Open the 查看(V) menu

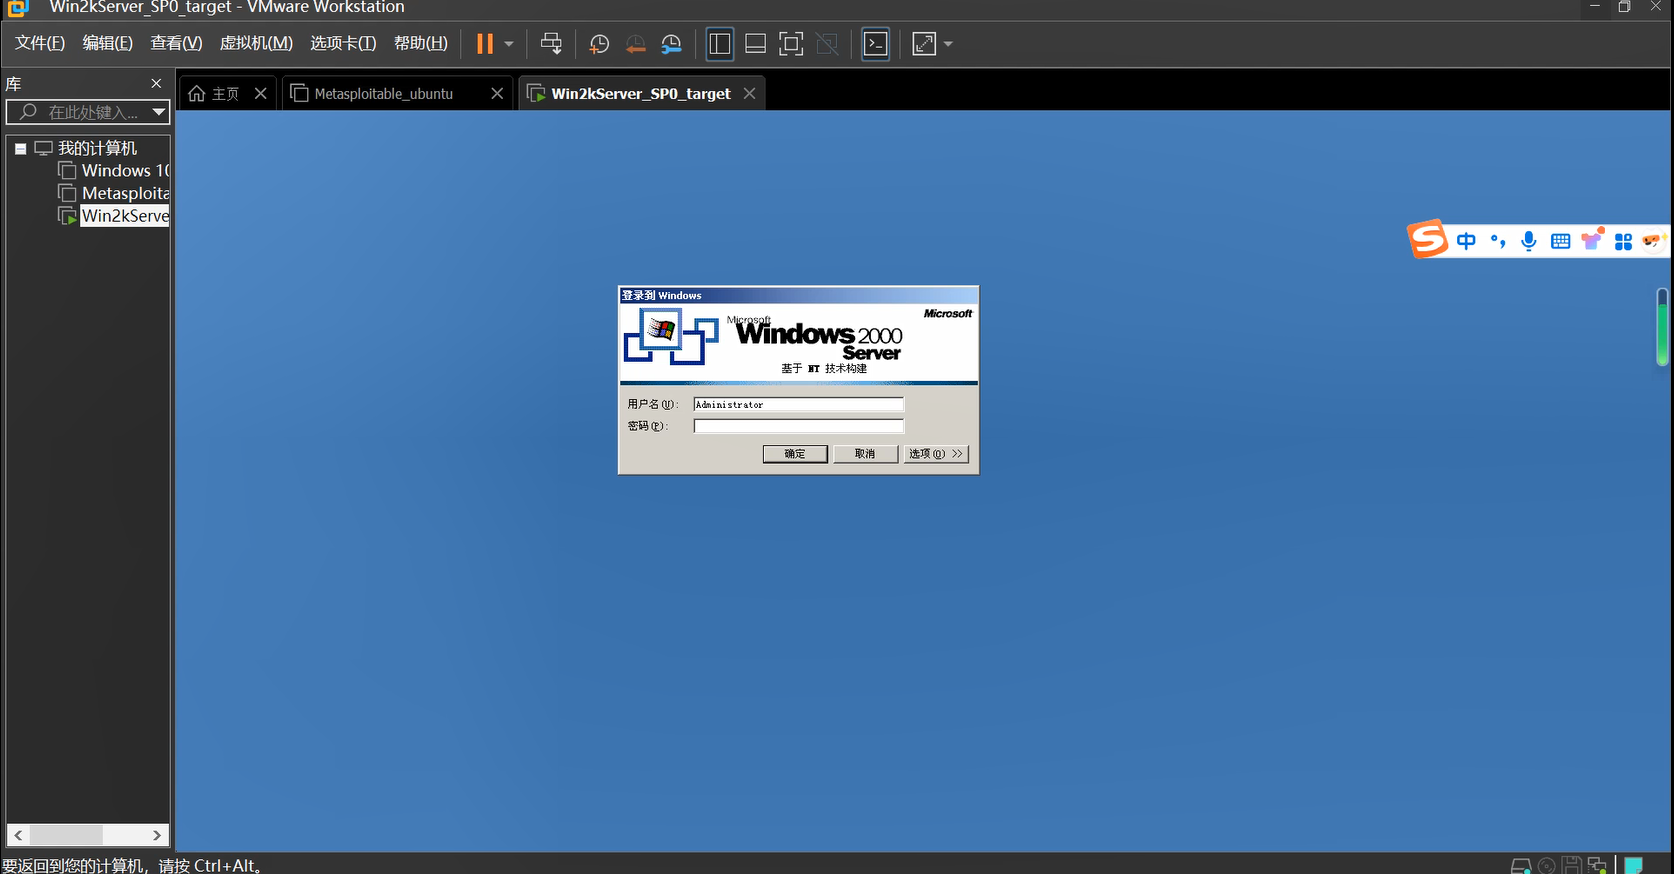point(176,43)
